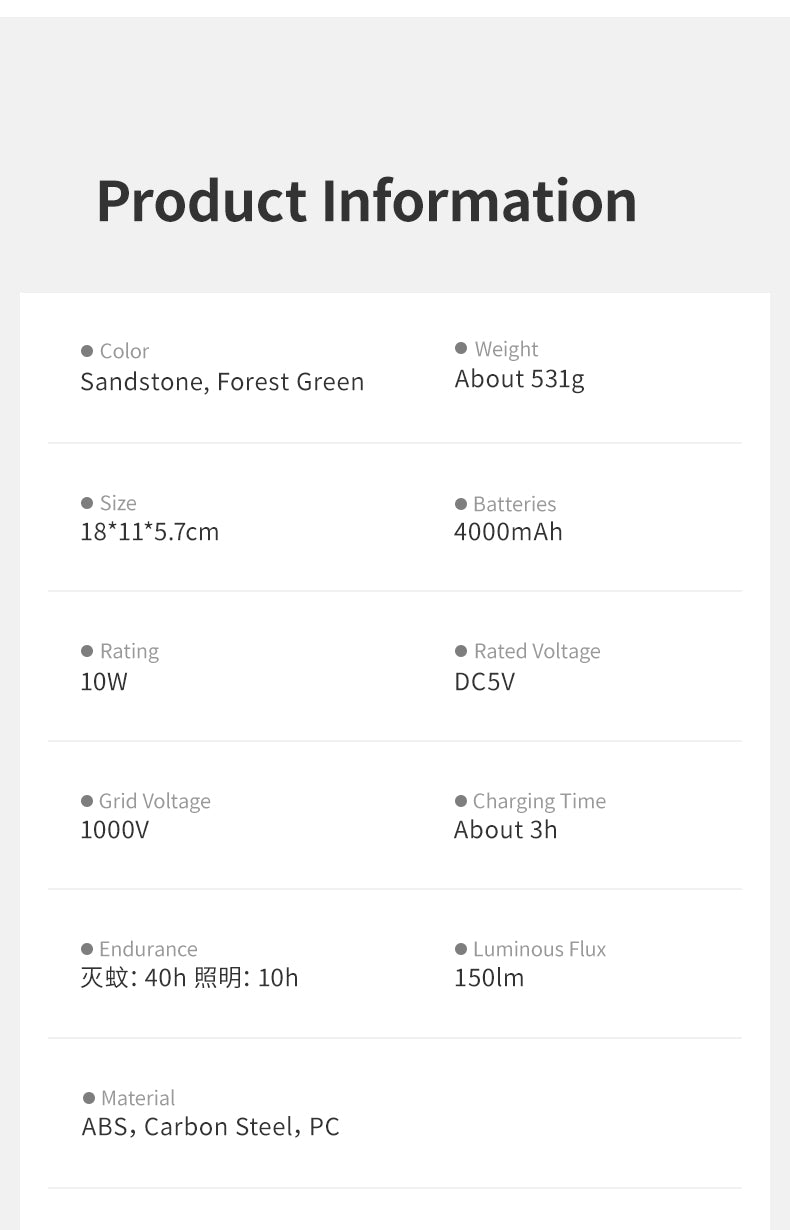Click the bullet beside Grid Voltage
Viewport: 790px width, 1230px height.
[x=87, y=801]
